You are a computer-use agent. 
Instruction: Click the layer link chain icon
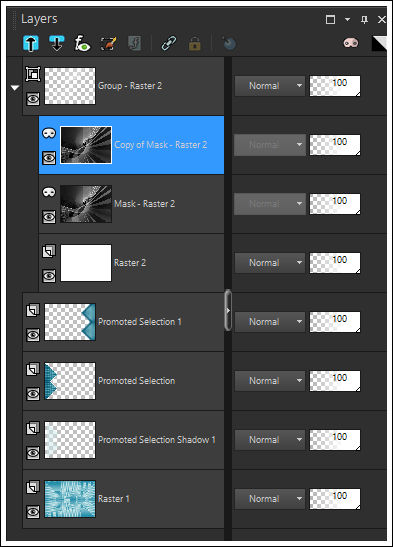[x=169, y=44]
